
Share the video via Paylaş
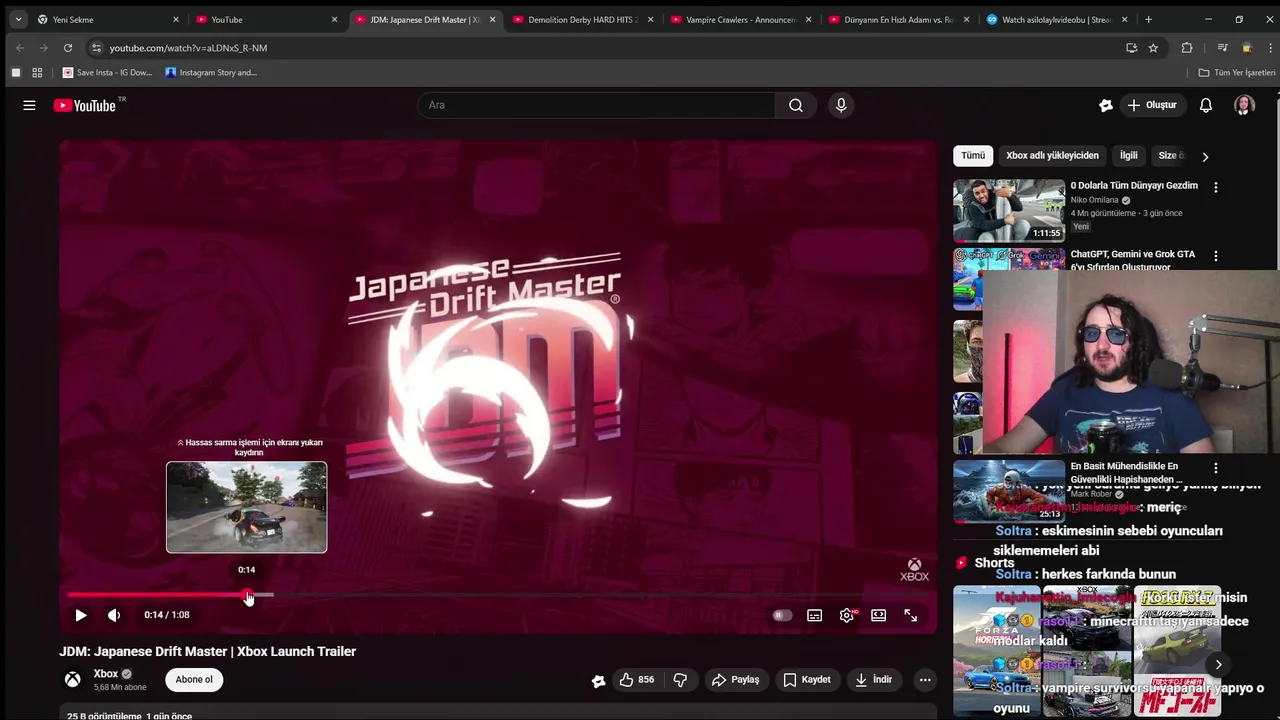tap(735, 680)
